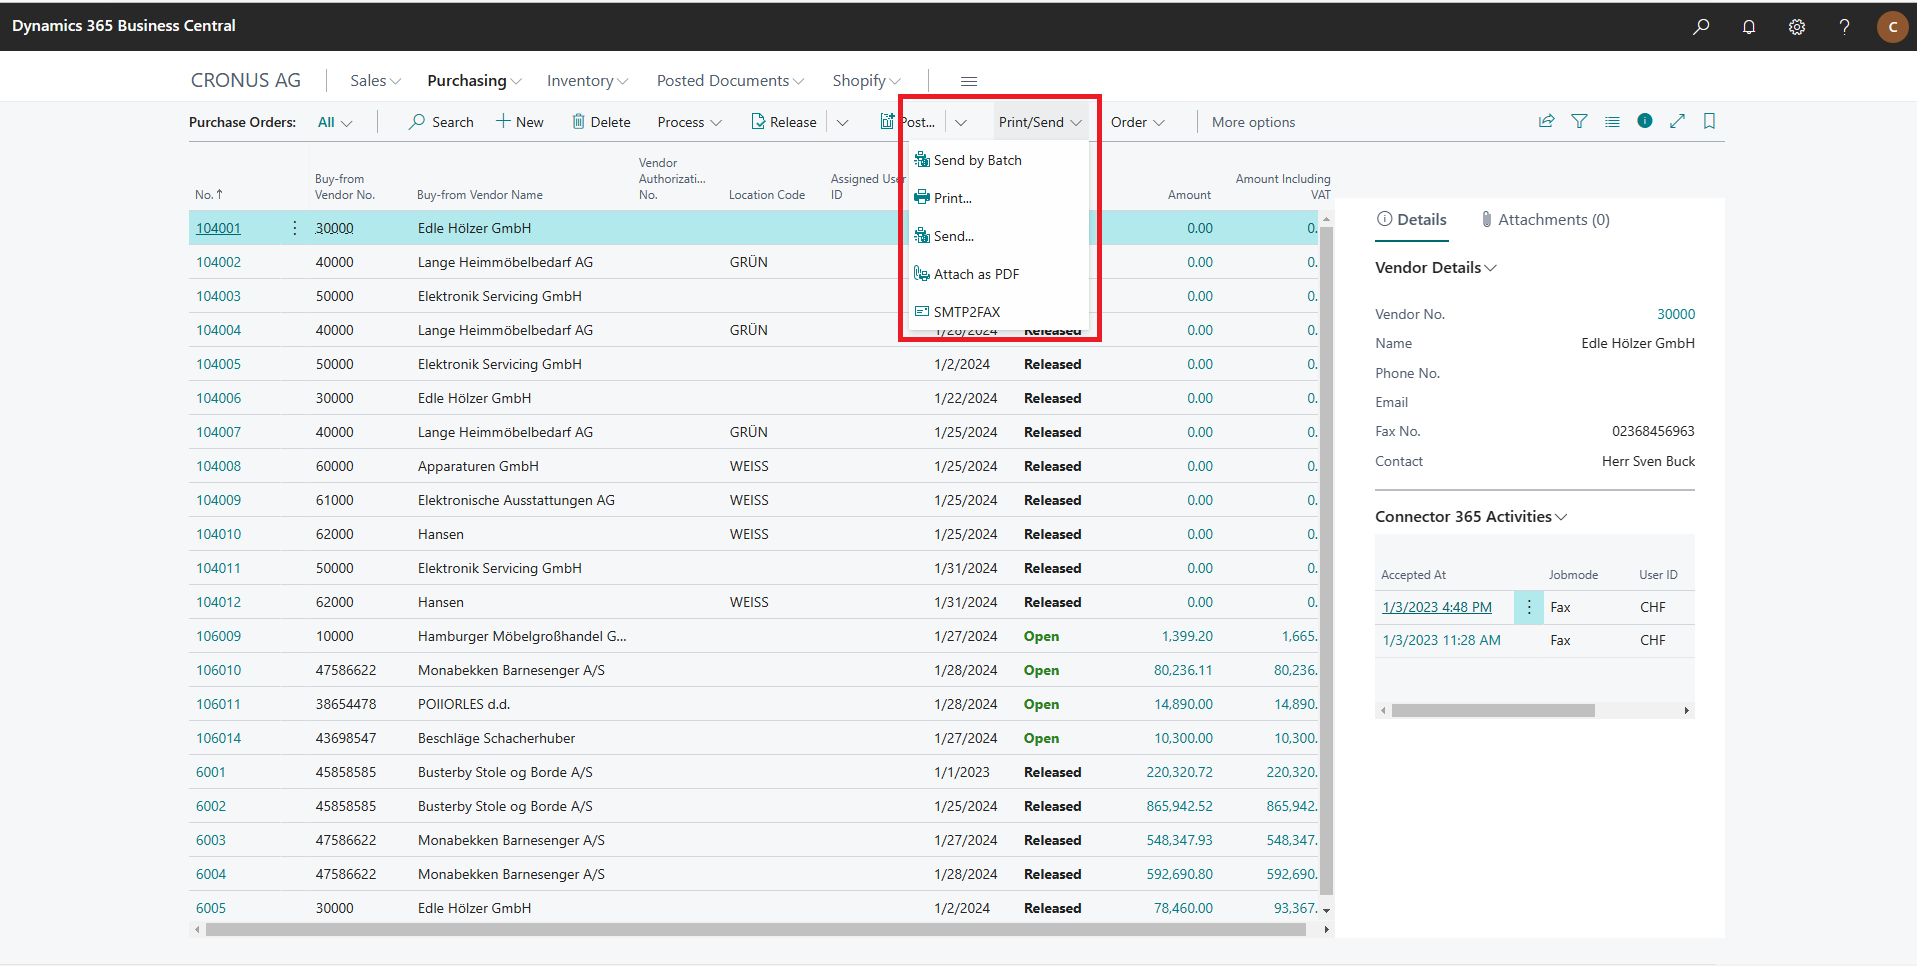The width and height of the screenshot is (1917, 966).
Task: Click Open status of order 106014
Action: point(1041,738)
